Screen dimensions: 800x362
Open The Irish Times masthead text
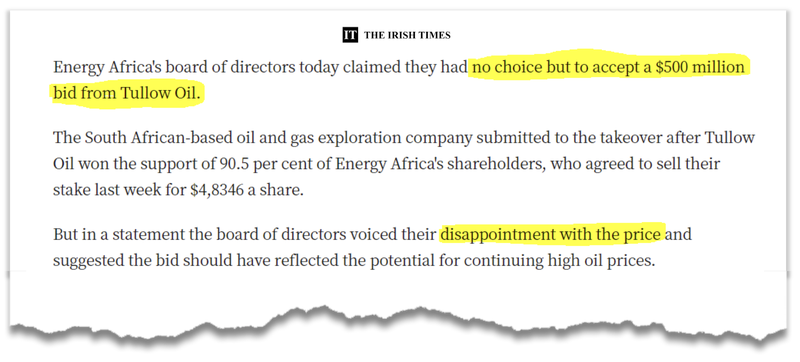407,35
